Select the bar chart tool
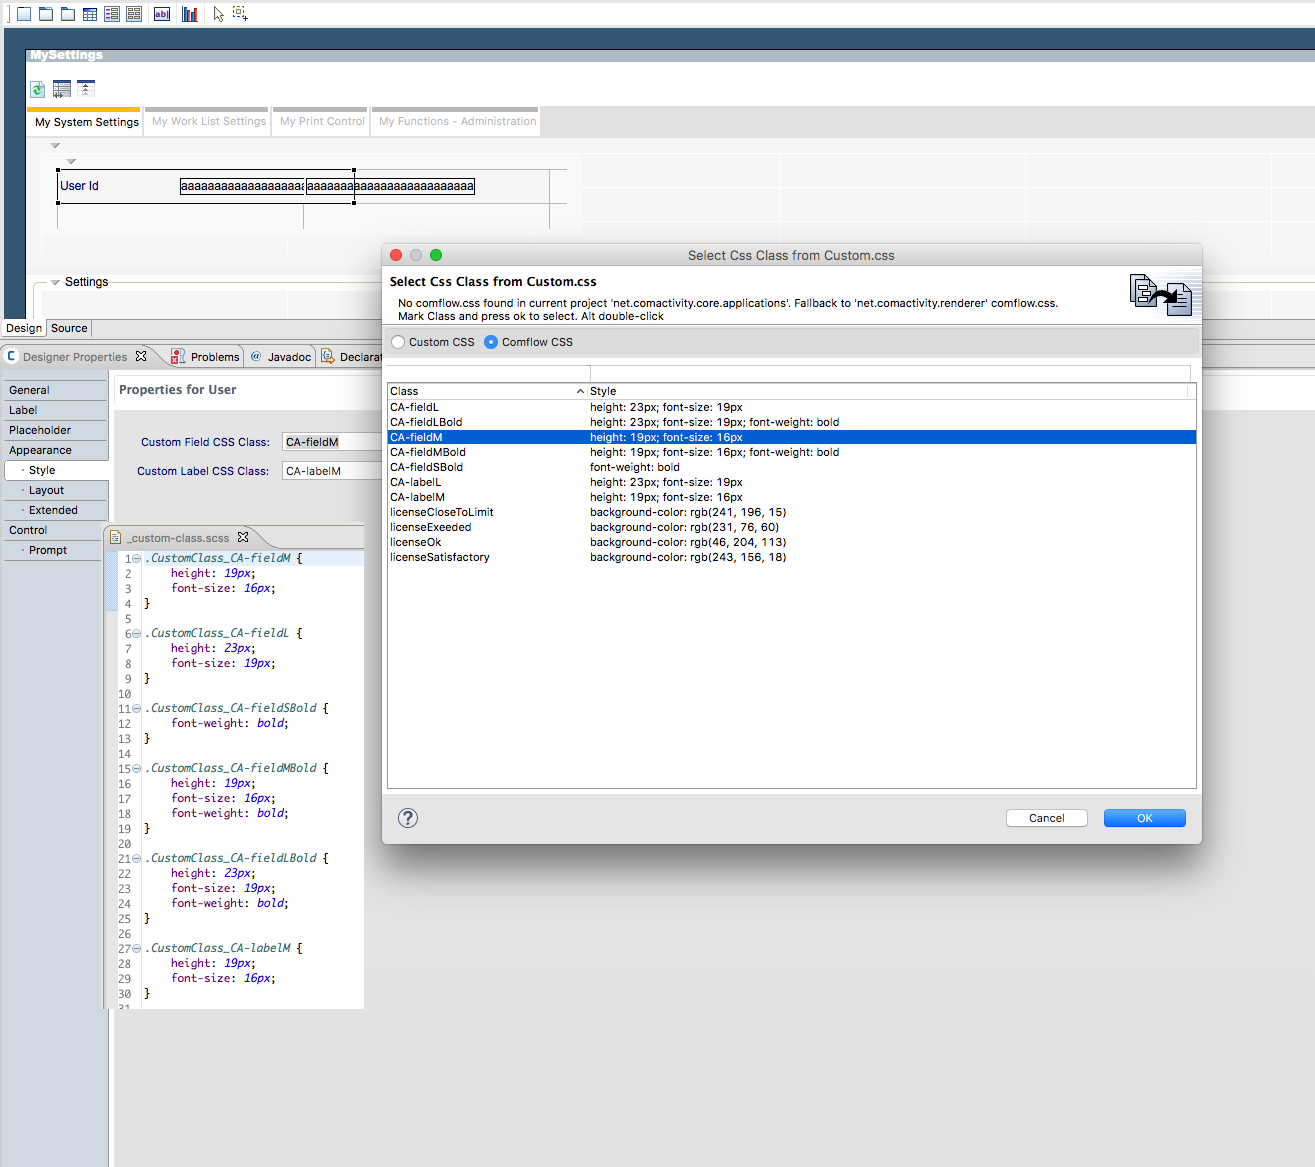Screen dimensions: 1315x1167 pos(190,14)
